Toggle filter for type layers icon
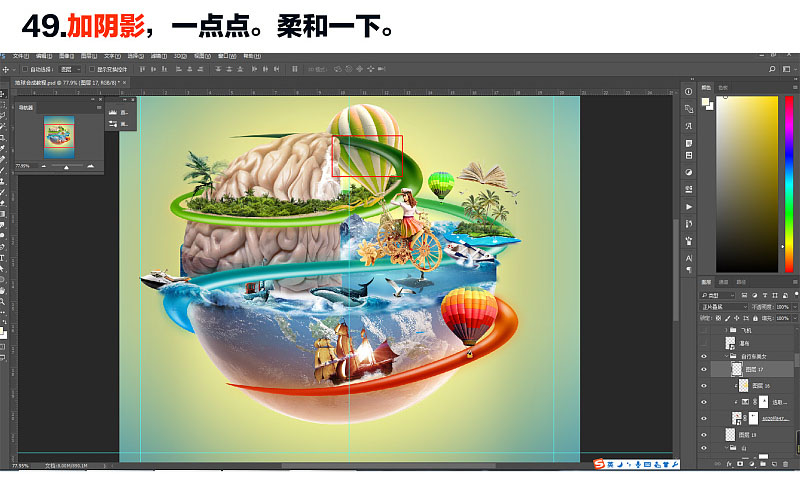 coord(765,295)
